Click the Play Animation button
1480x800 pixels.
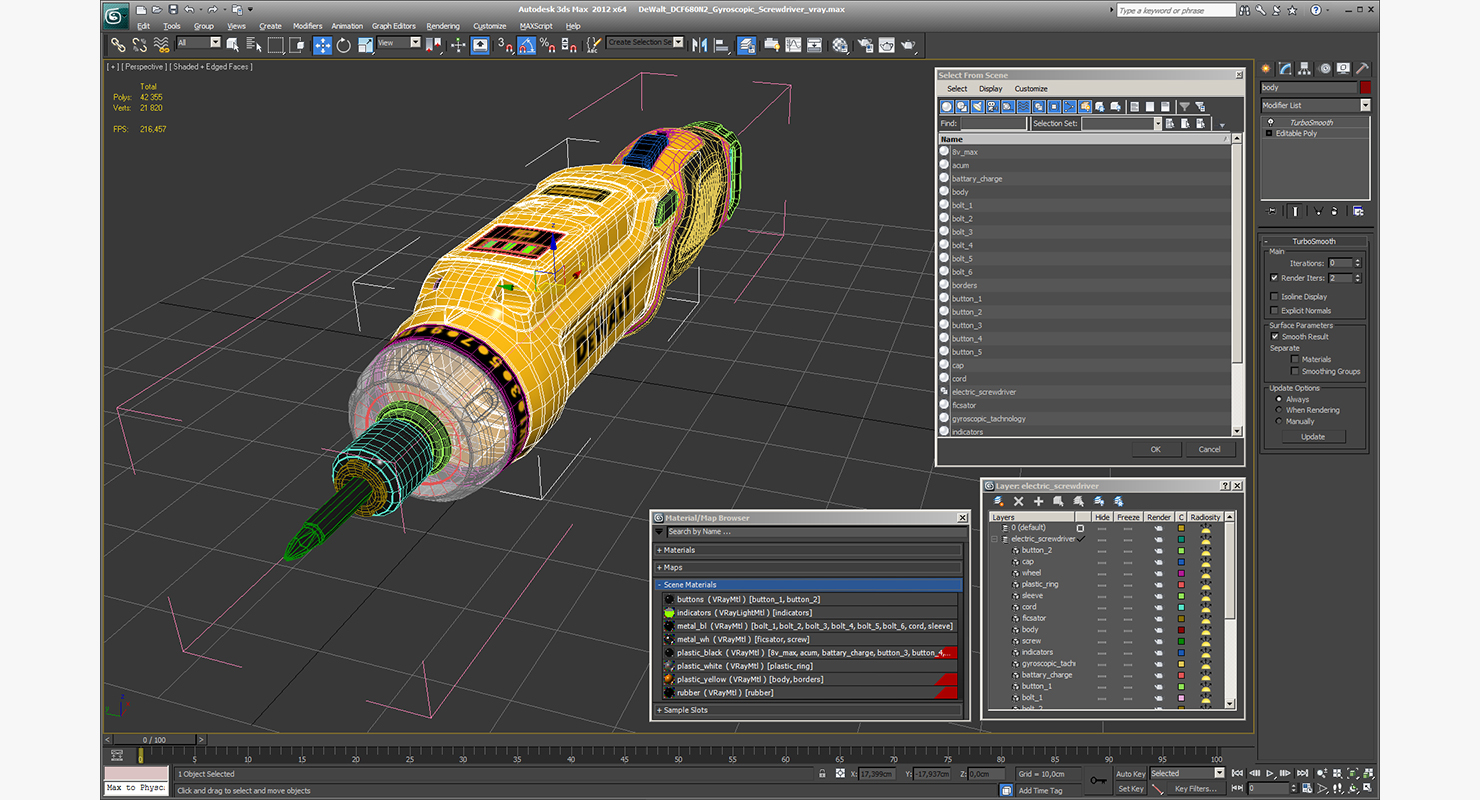[1270, 773]
